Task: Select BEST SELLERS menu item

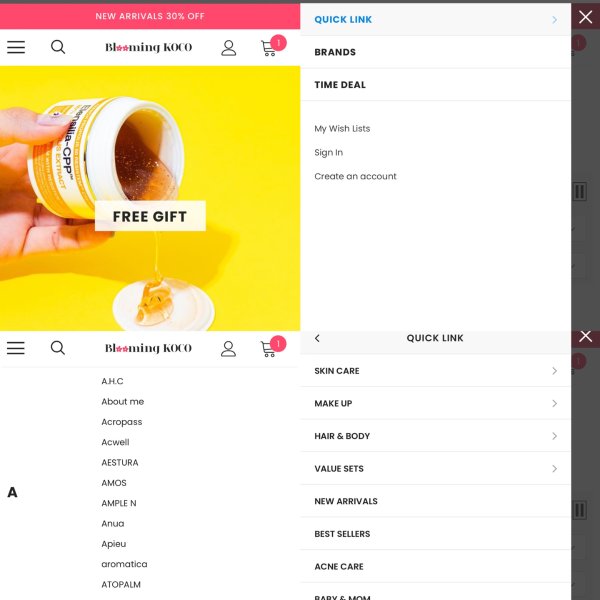Action: [x=435, y=534]
